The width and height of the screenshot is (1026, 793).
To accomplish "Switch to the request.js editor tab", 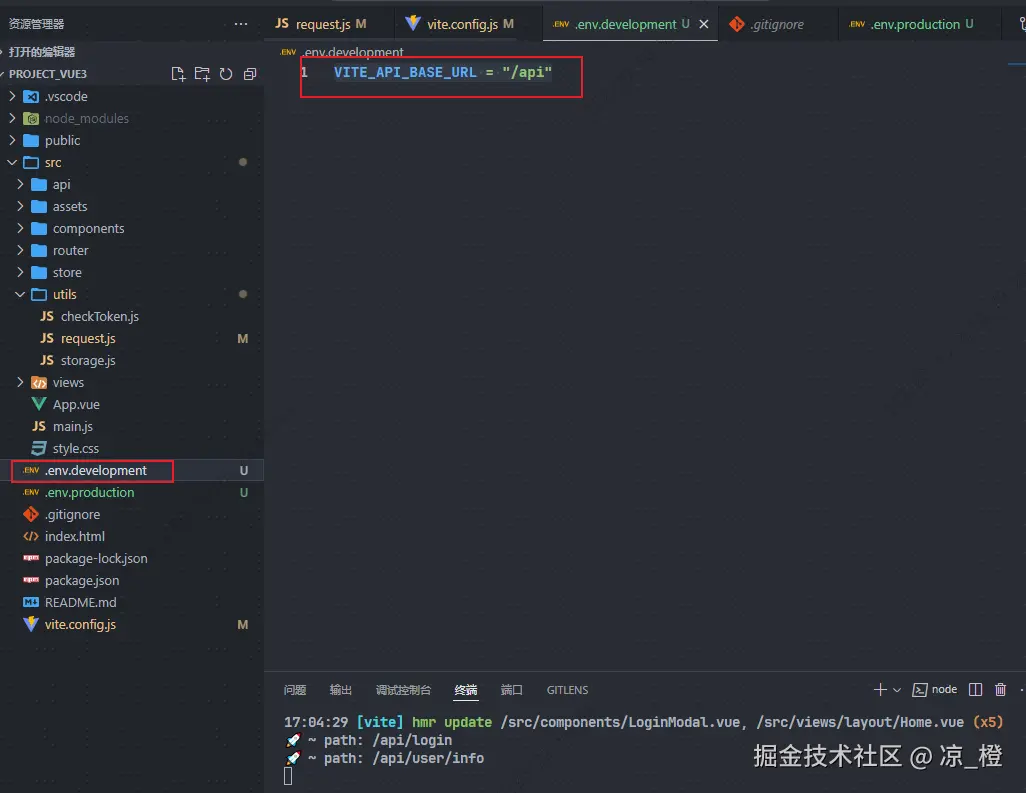I will [321, 24].
